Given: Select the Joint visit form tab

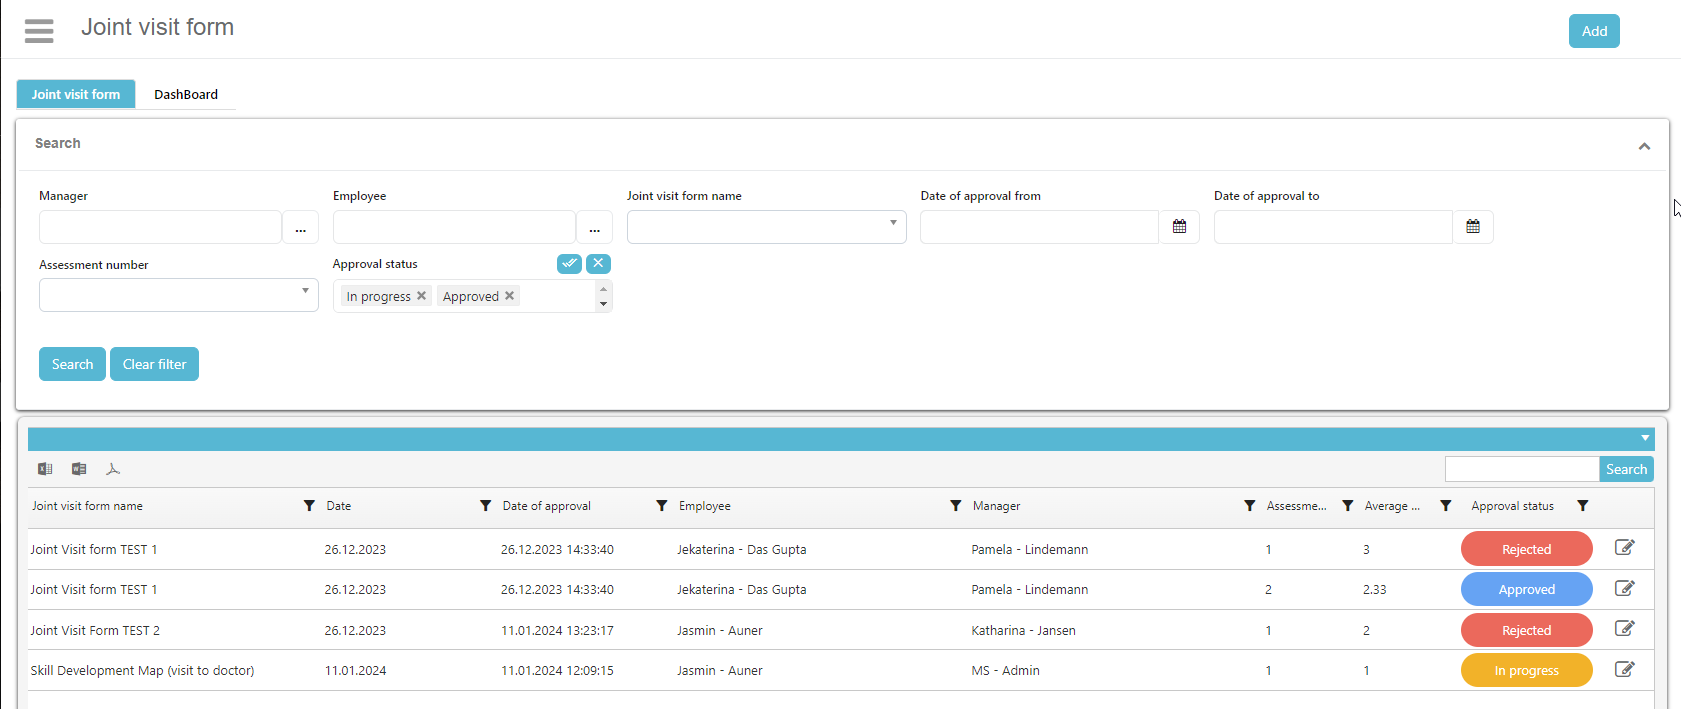Looking at the screenshot, I should click(x=76, y=95).
